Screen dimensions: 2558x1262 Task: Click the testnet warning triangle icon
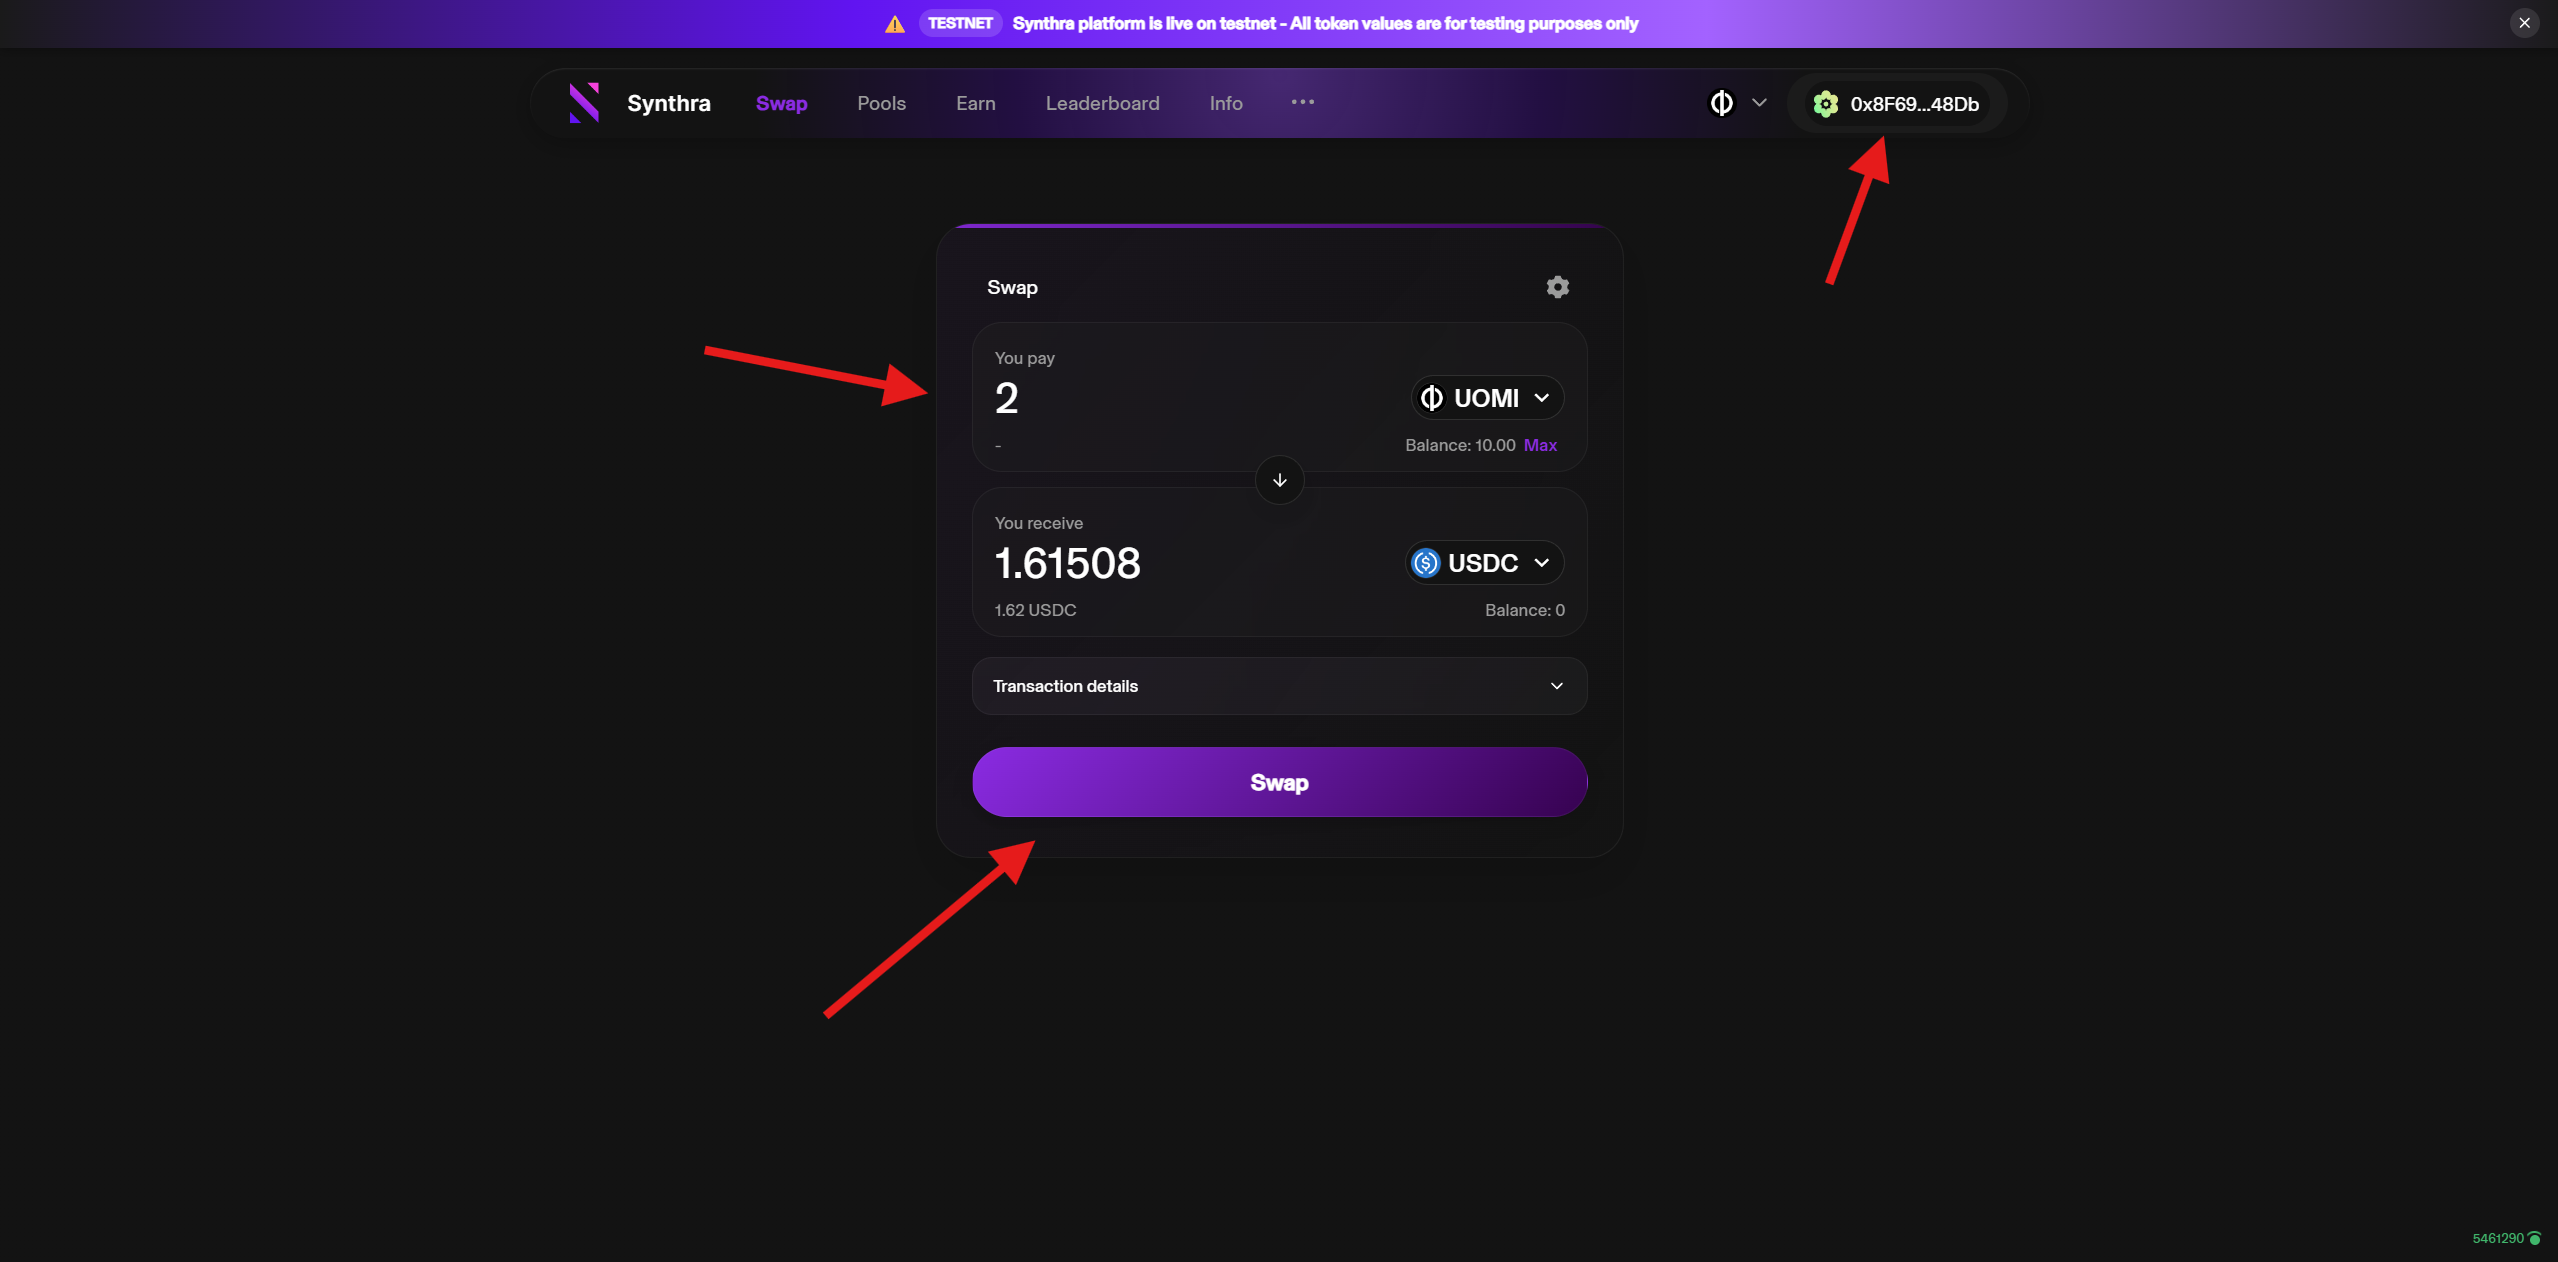(895, 24)
